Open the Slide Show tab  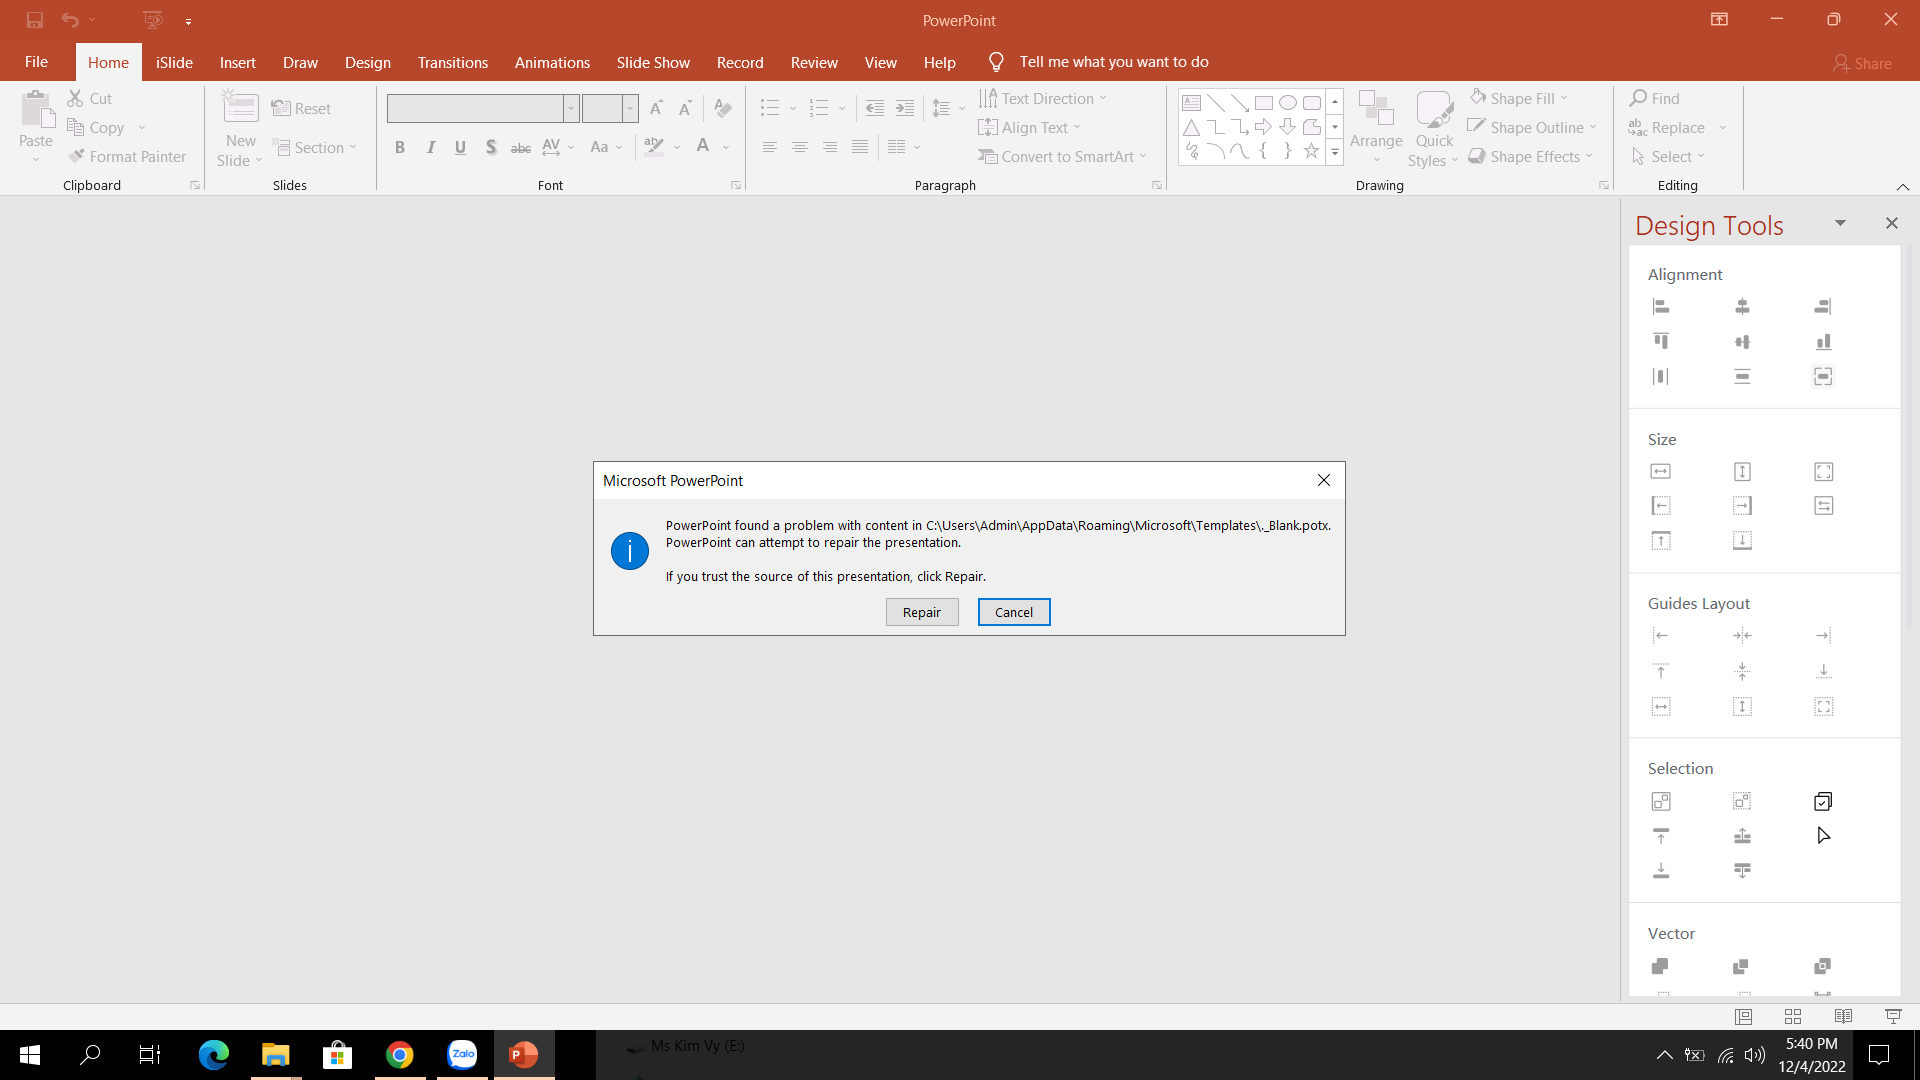click(x=653, y=62)
